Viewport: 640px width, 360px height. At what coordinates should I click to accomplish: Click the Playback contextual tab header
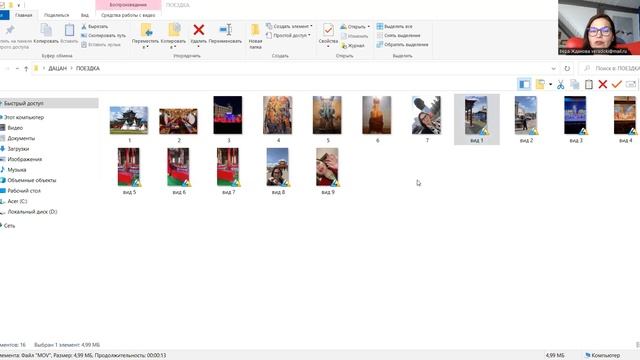[x=128, y=5]
